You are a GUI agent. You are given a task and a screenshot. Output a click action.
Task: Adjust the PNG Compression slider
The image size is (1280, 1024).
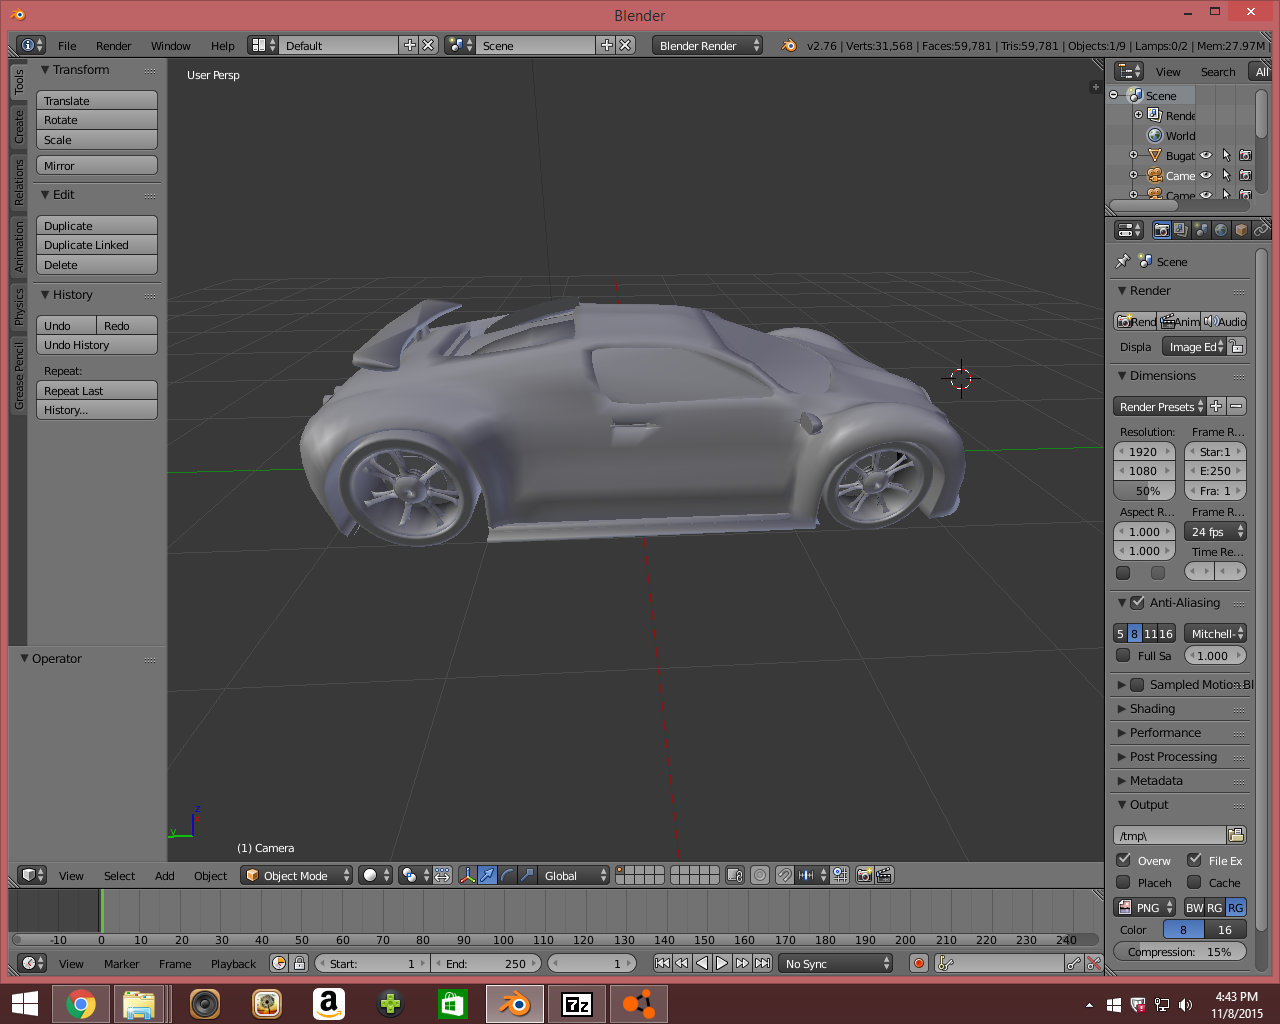click(1179, 952)
